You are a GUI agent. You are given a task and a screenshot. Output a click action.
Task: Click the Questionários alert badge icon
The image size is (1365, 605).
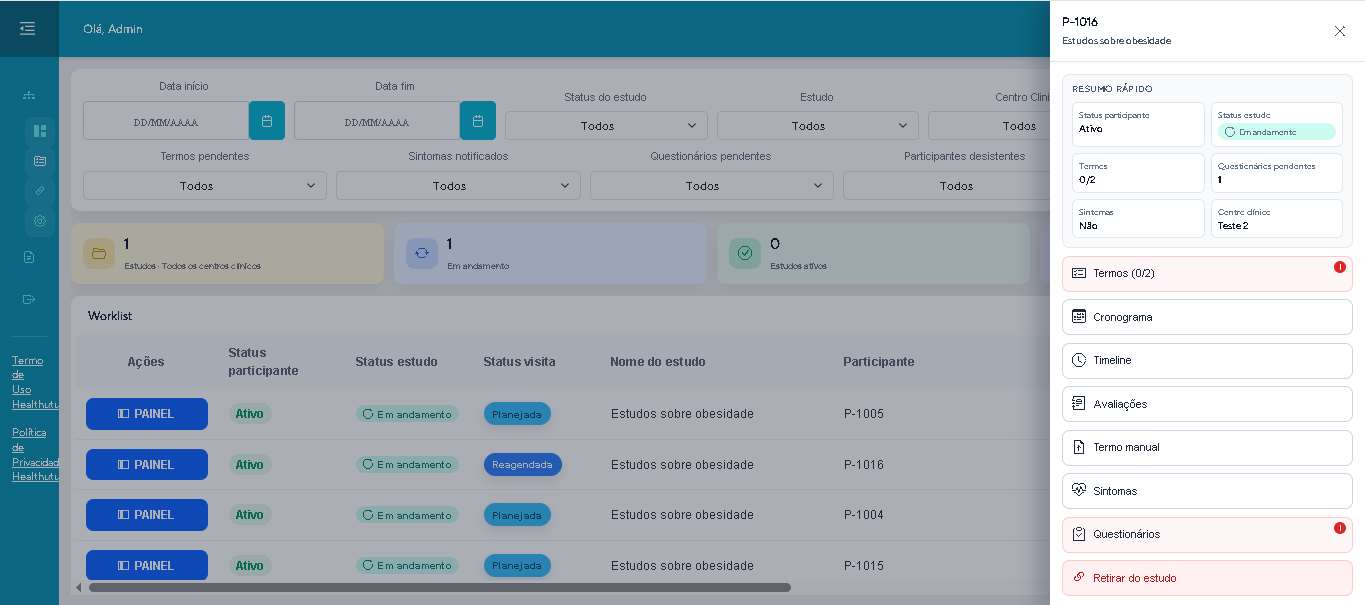pos(1340,528)
